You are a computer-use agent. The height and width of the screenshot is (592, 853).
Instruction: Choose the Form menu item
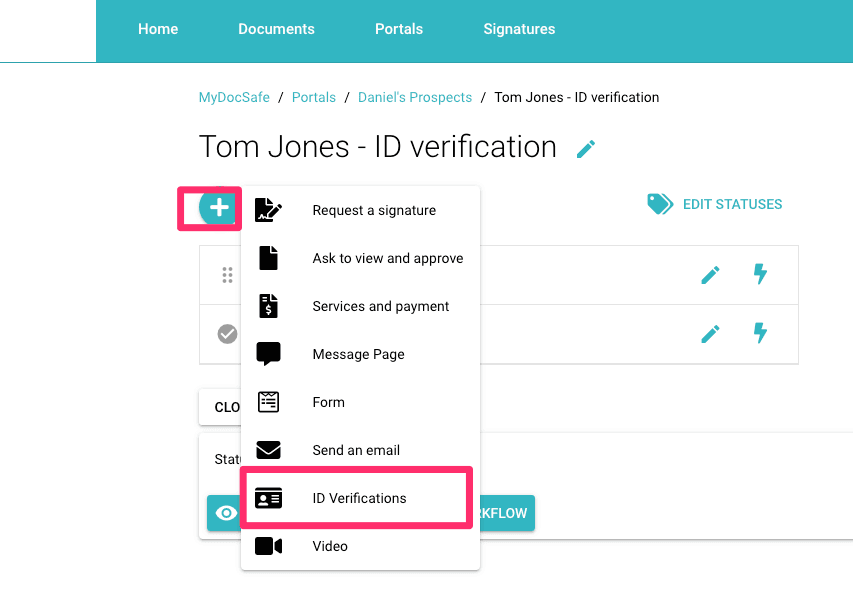[x=328, y=402]
